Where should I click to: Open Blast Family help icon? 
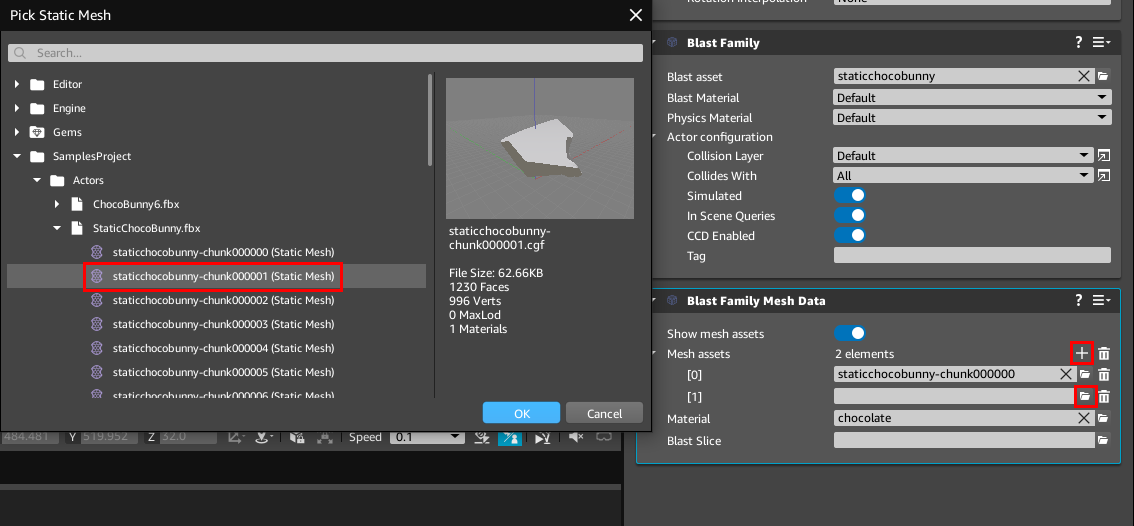tap(1079, 43)
